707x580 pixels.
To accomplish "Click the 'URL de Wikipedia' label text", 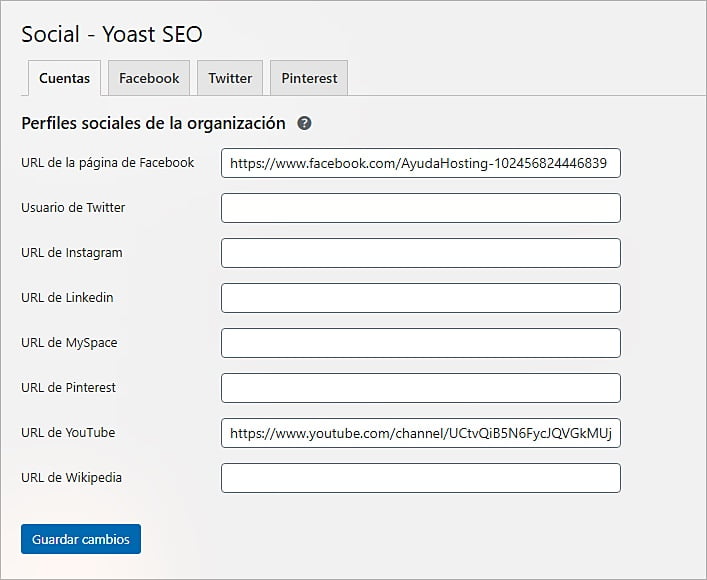I will click(71, 478).
